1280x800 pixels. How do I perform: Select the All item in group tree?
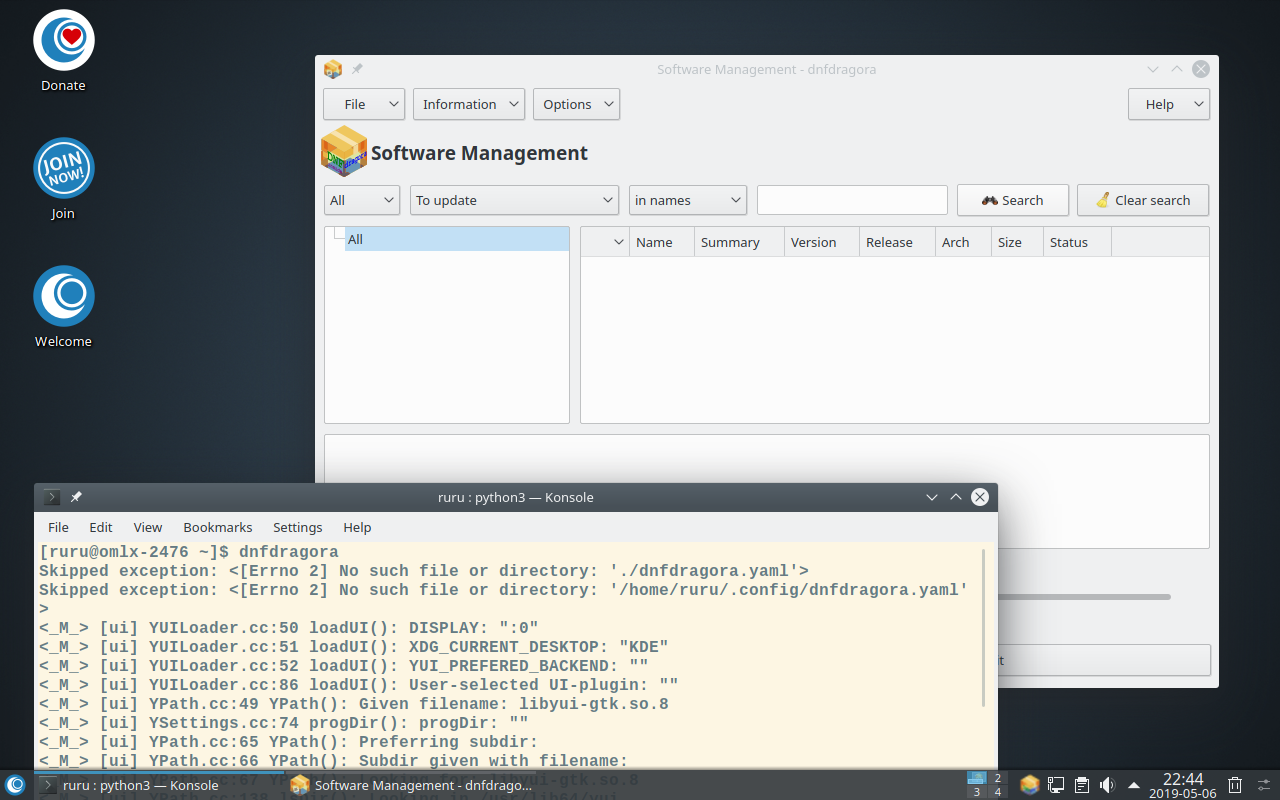[x=457, y=239]
